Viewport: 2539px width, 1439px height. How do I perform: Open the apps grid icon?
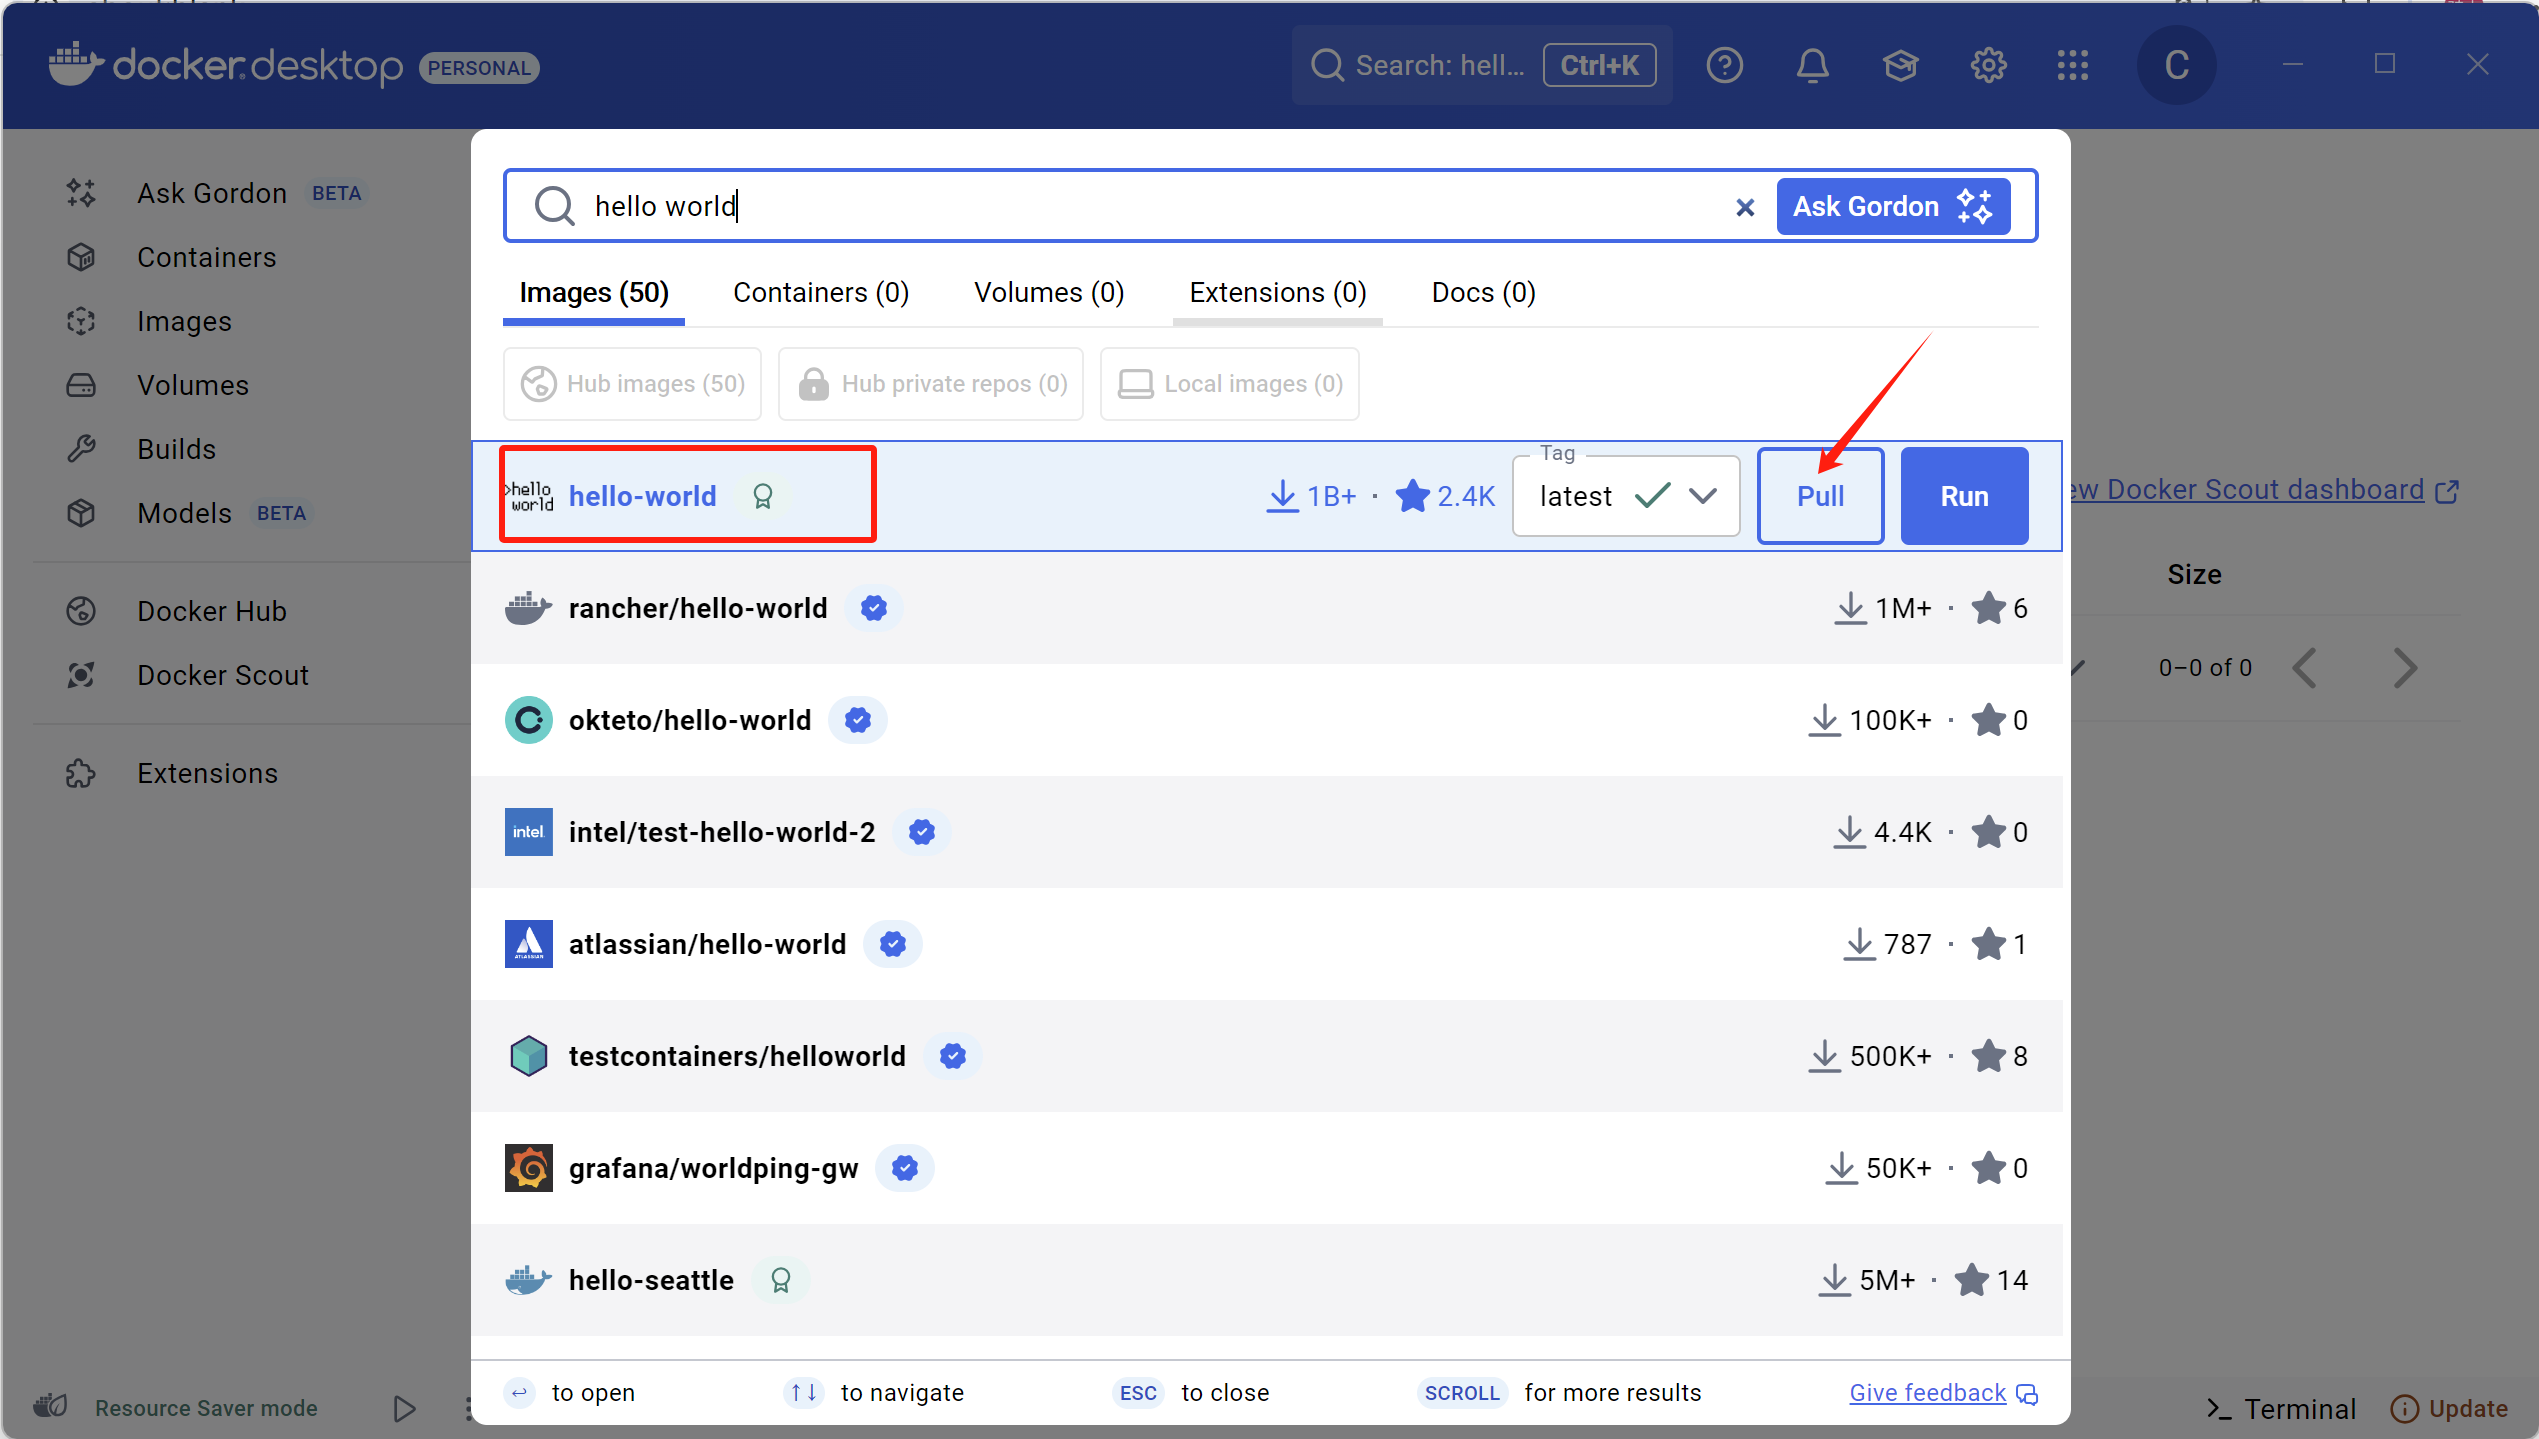[2073, 66]
